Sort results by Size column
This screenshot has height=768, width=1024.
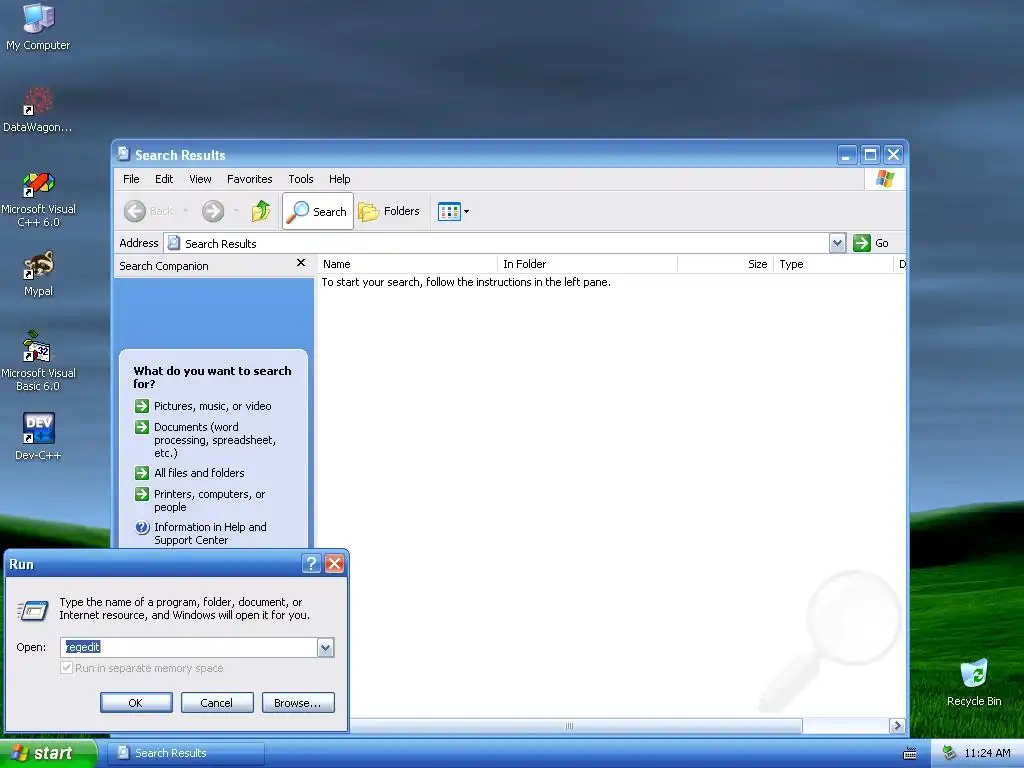(x=726, y=264)
